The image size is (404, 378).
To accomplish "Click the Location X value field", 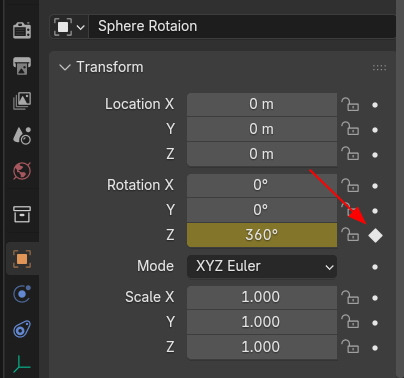I will click(262, 104).
